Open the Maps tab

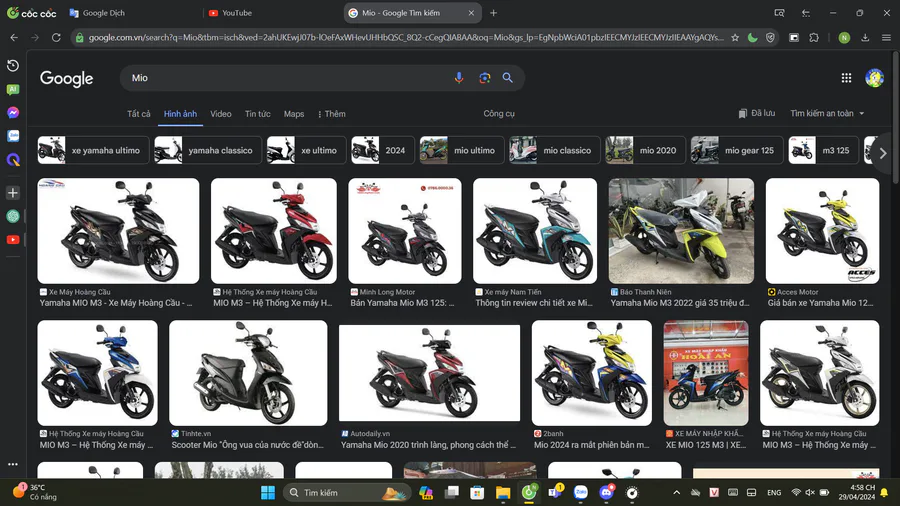[x=294, y=114]
